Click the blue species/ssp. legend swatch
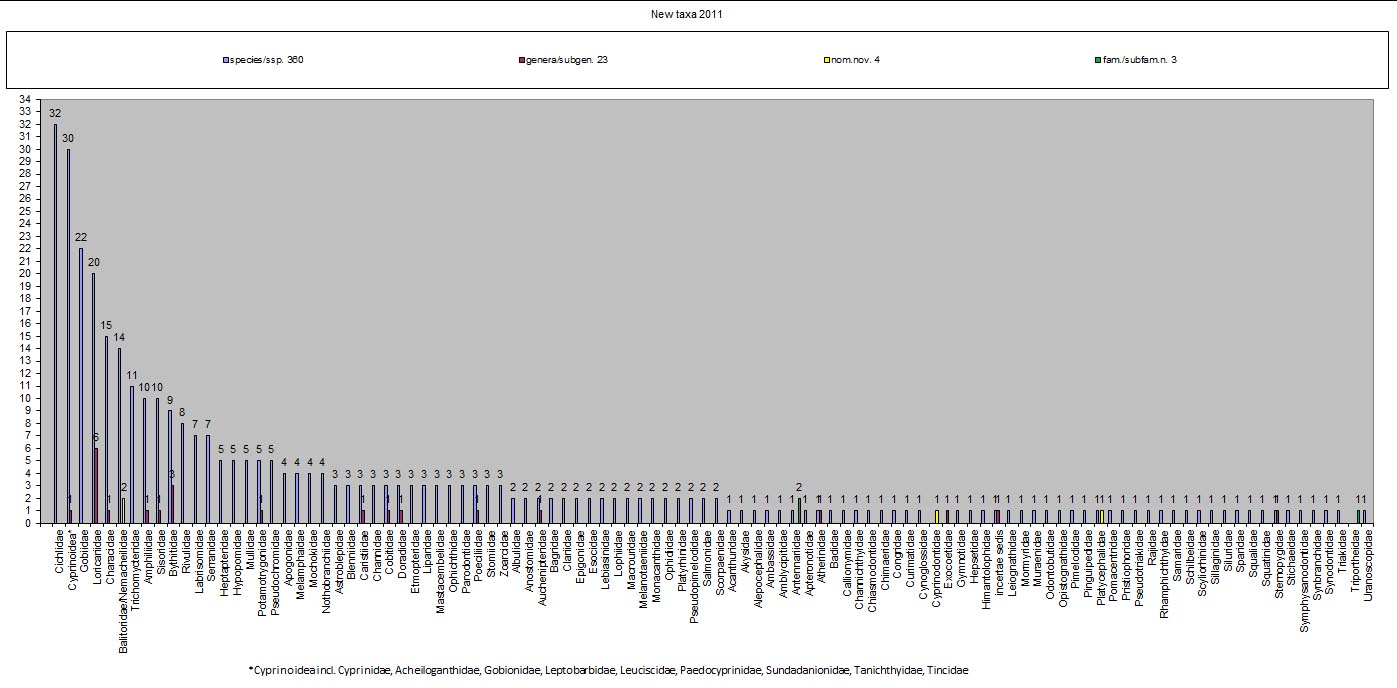Screen dimensions: 1397x688 (225, 60)
